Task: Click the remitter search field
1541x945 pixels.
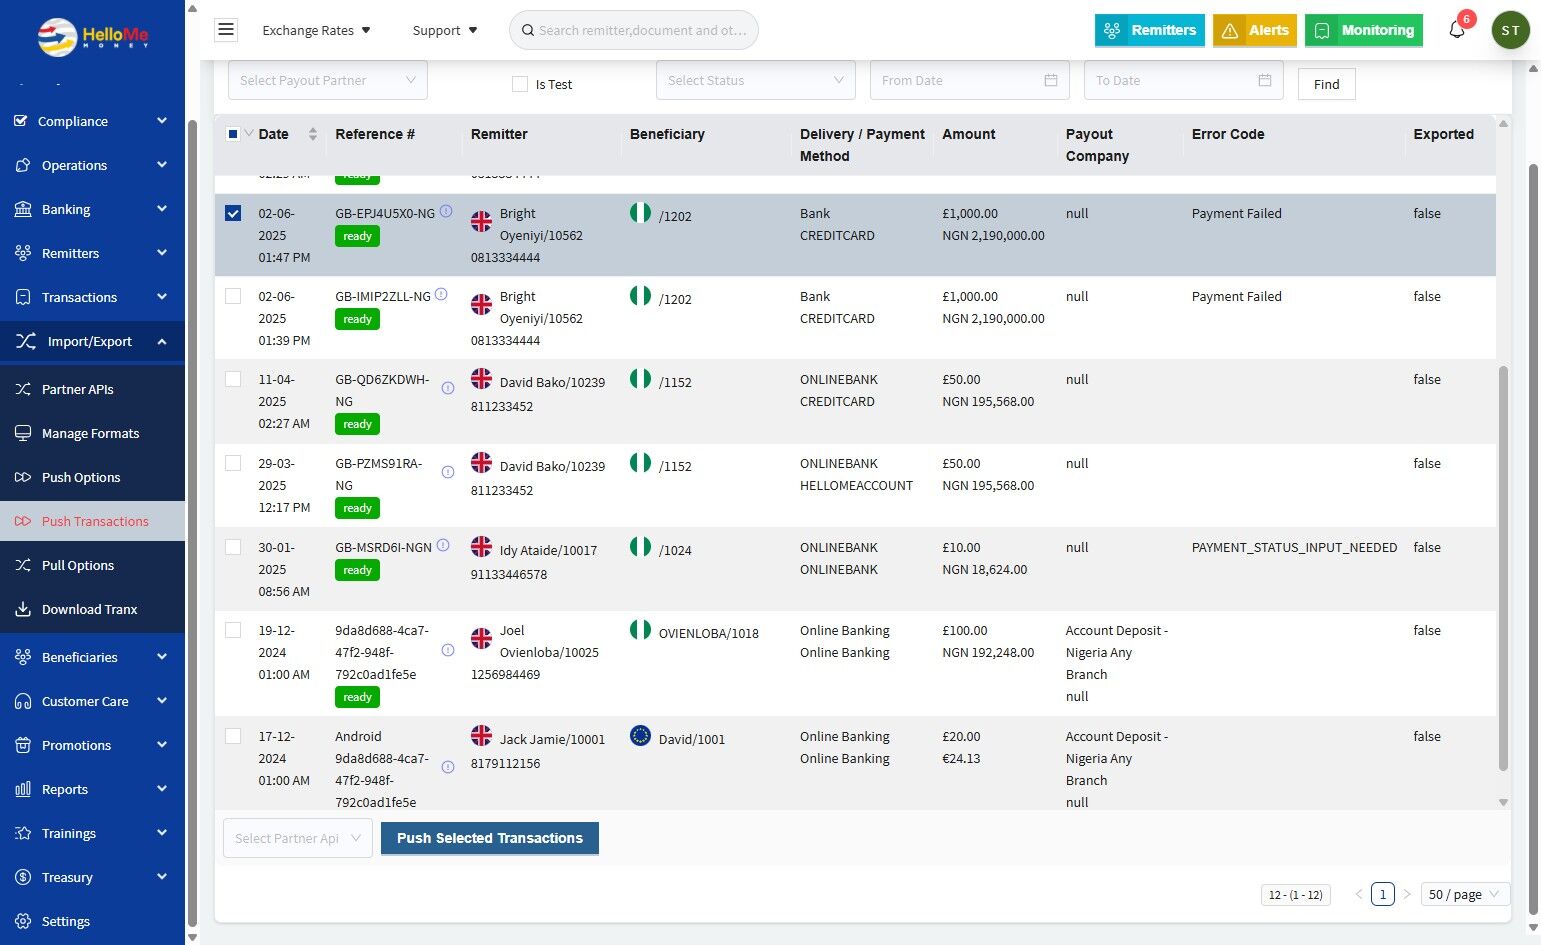Action: pos(642,30)
